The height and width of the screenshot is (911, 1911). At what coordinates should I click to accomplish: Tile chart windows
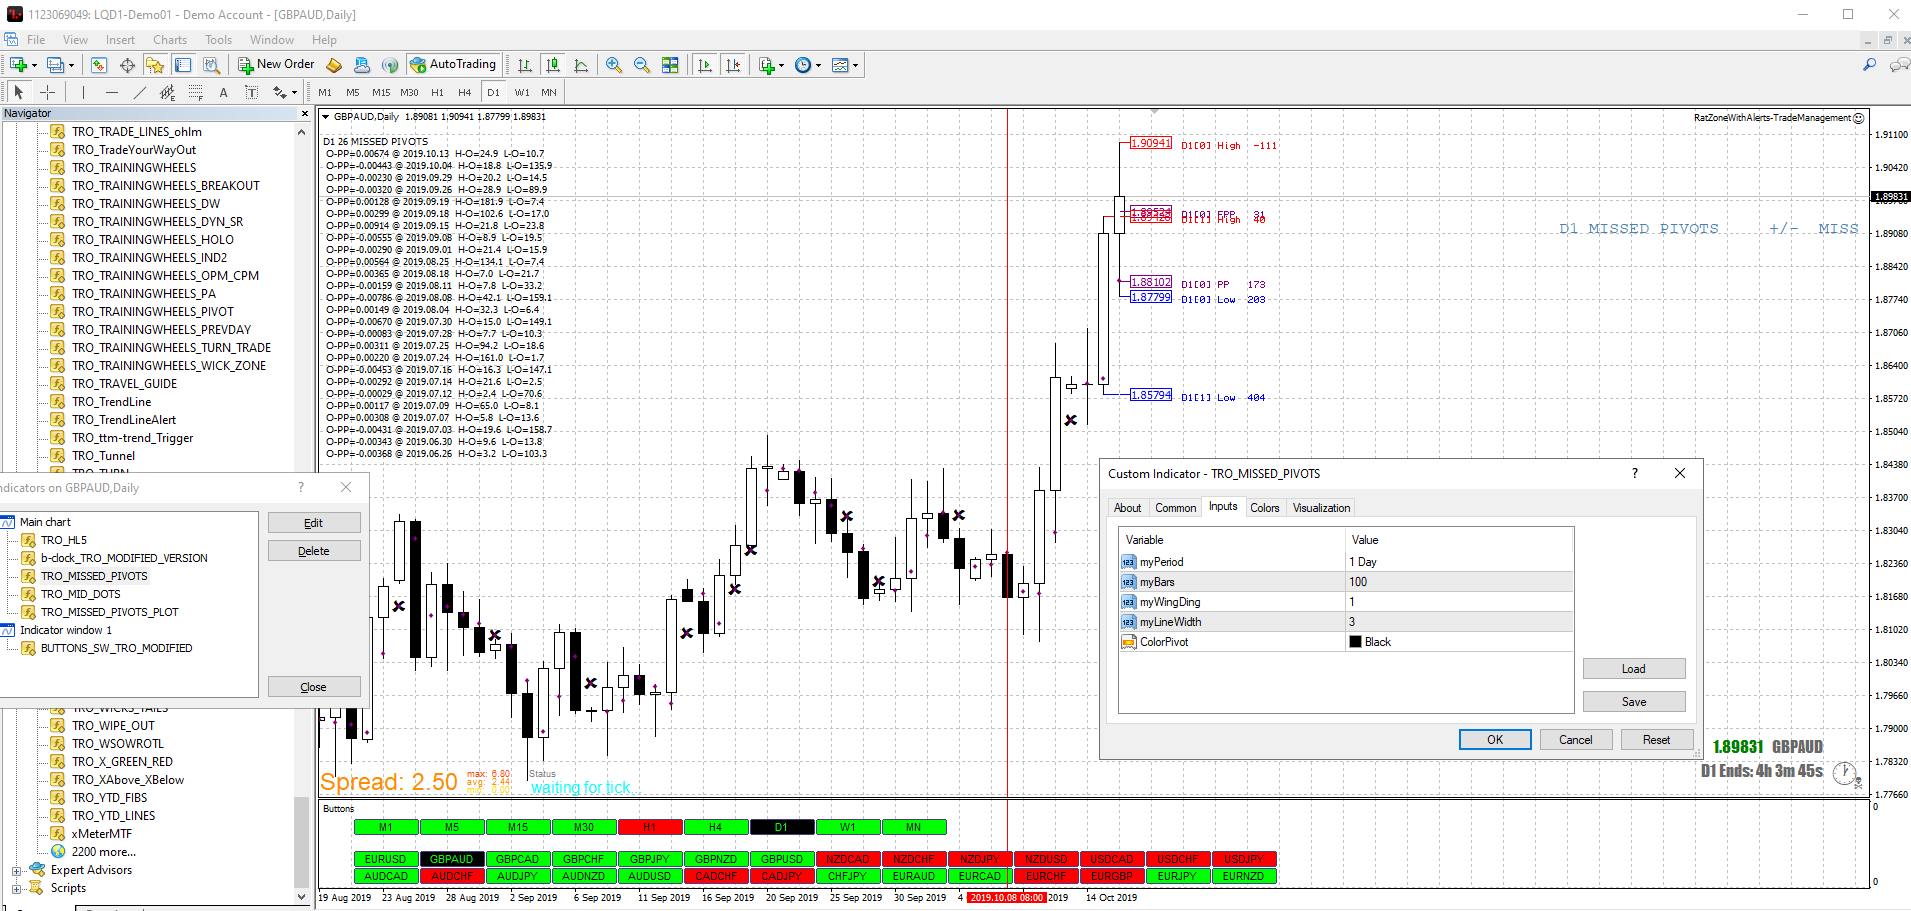(670, 65)
